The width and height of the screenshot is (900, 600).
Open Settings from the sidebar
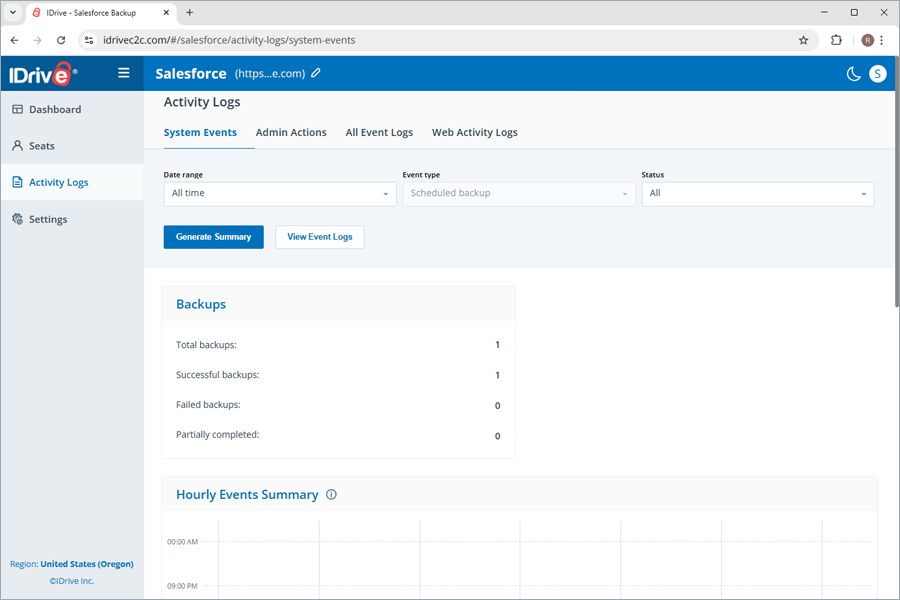click(48, 219)
